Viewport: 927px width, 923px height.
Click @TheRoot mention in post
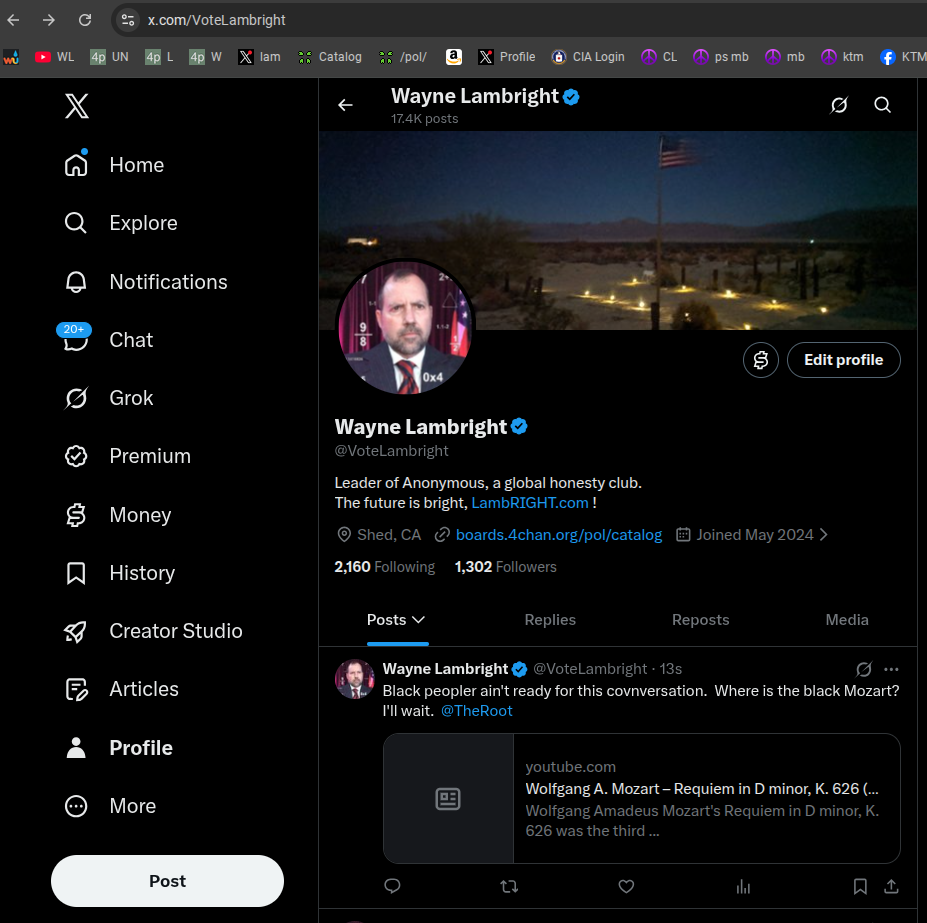click(477, 711)
